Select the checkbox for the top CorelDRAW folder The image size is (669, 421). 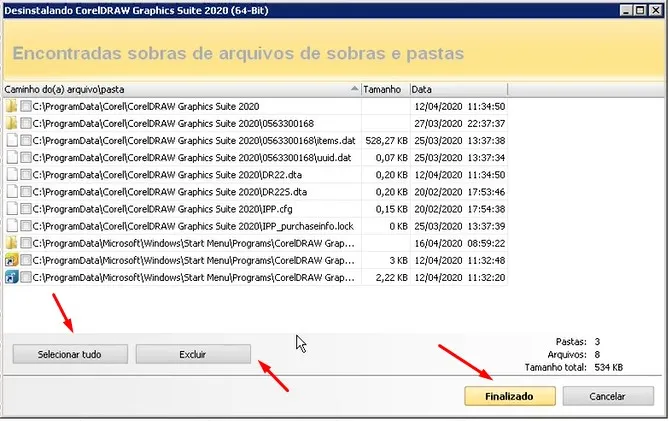click(x=26, y=106)
